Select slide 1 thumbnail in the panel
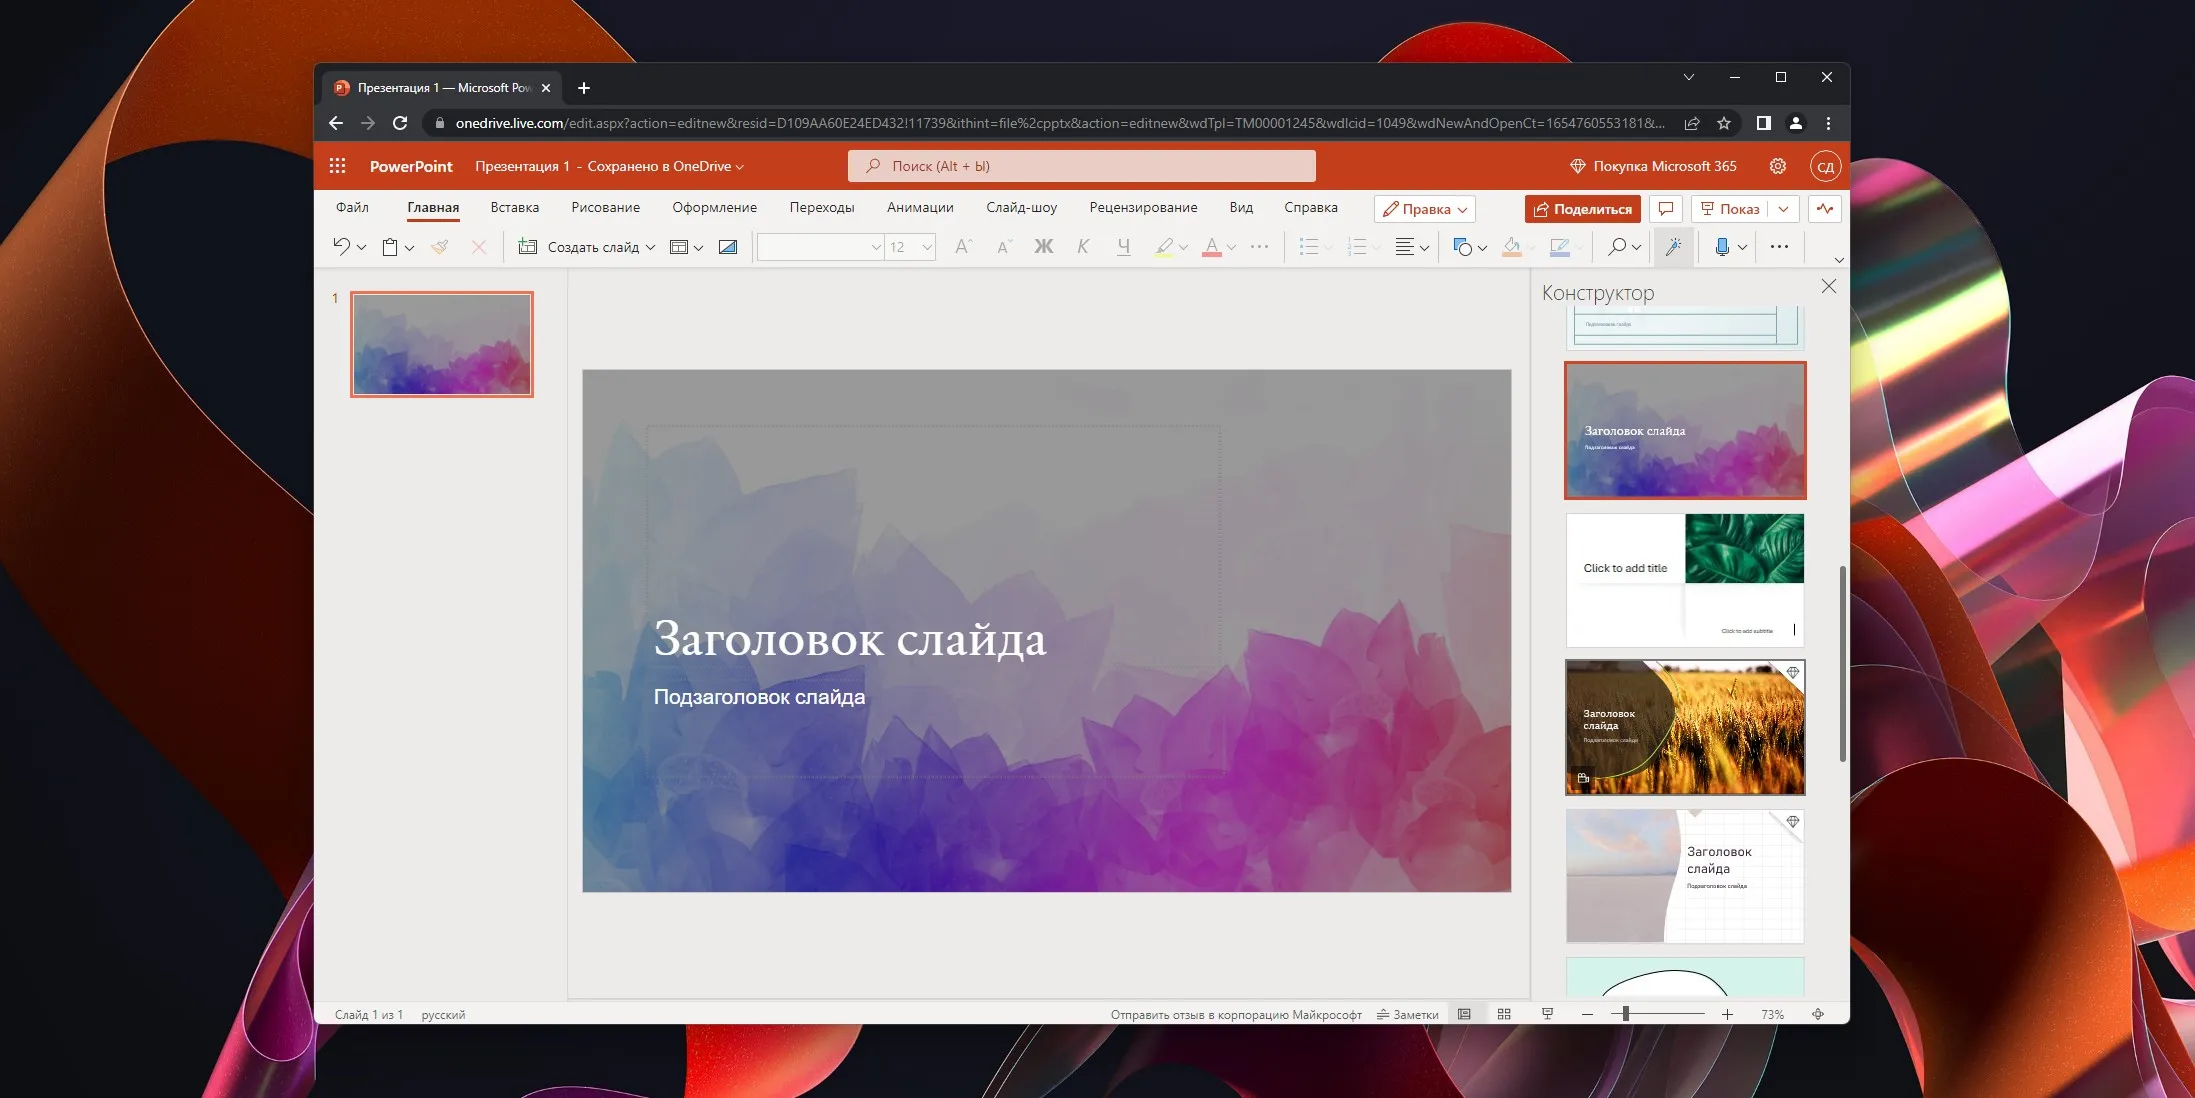The image size is (2195, 1098). point(442,344)
